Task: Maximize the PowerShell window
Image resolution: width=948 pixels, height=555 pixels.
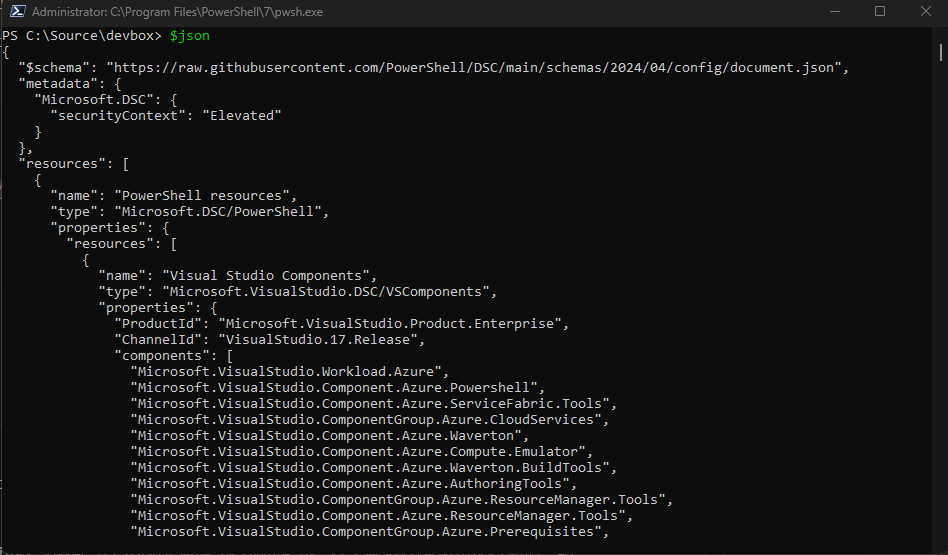Action: pyautogui.click(x=880, y=11)
